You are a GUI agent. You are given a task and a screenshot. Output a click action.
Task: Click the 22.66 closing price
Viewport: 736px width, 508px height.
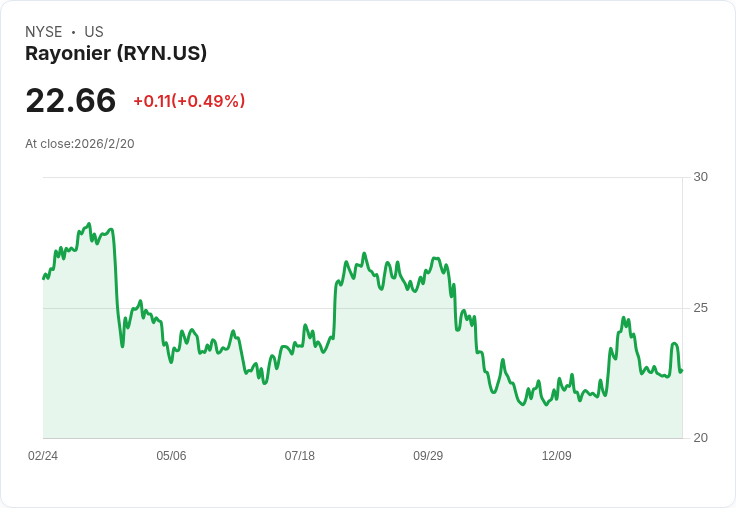tap(70, 101)
